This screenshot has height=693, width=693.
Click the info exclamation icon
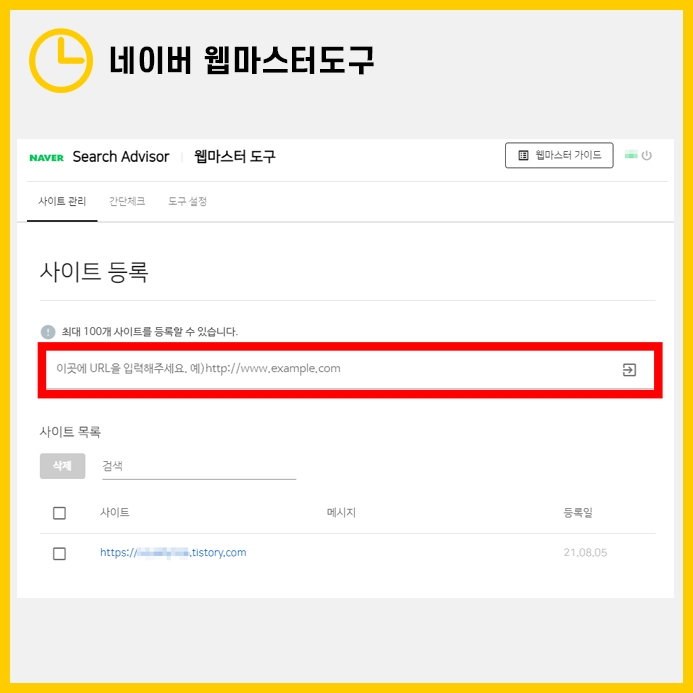tap(48, 331)
